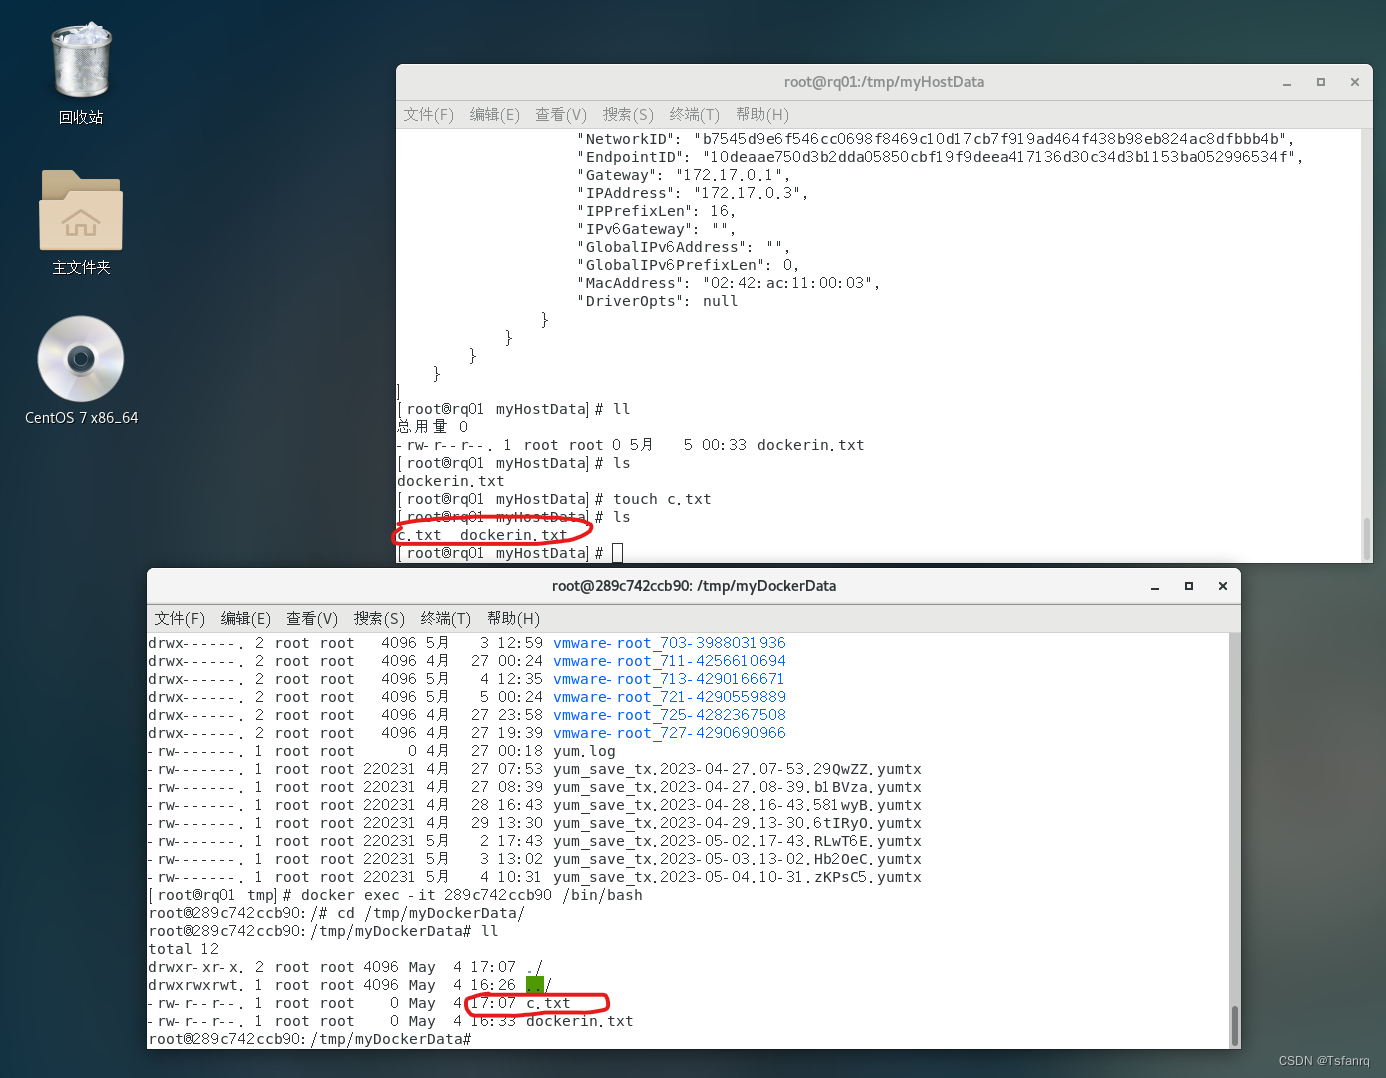1386x1078 pixels.
Task: Click the "docker exec -it 289c742ccb90 /bin/bash" command
Action: [472, 895]
